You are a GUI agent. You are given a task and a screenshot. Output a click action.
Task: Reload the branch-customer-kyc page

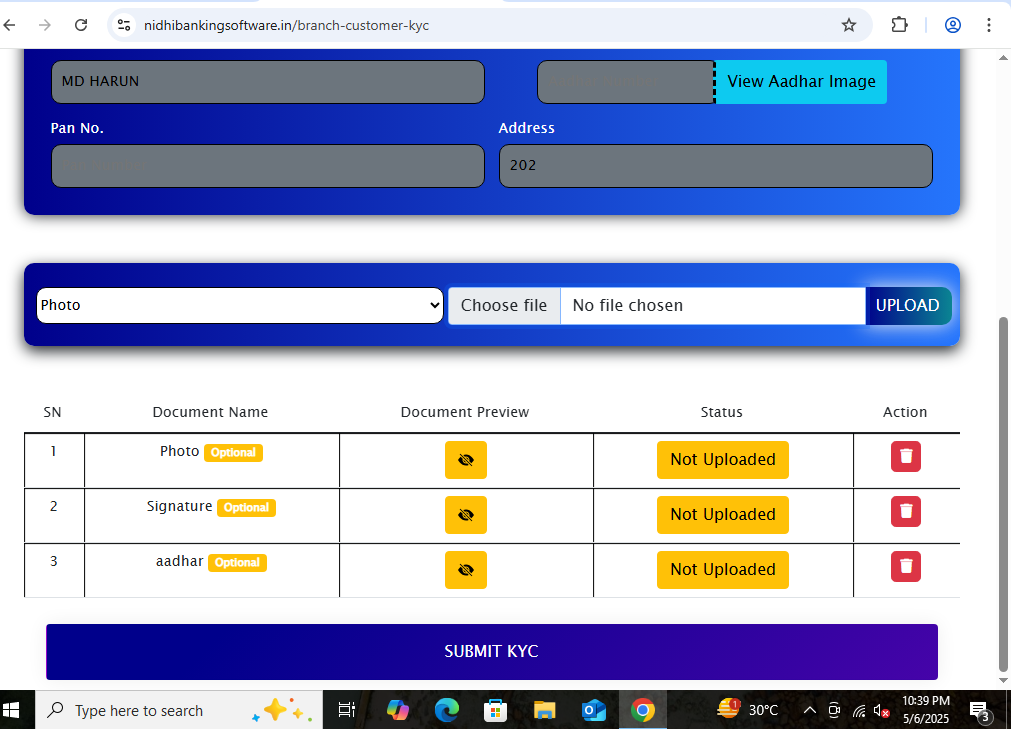tap(81, 25)
